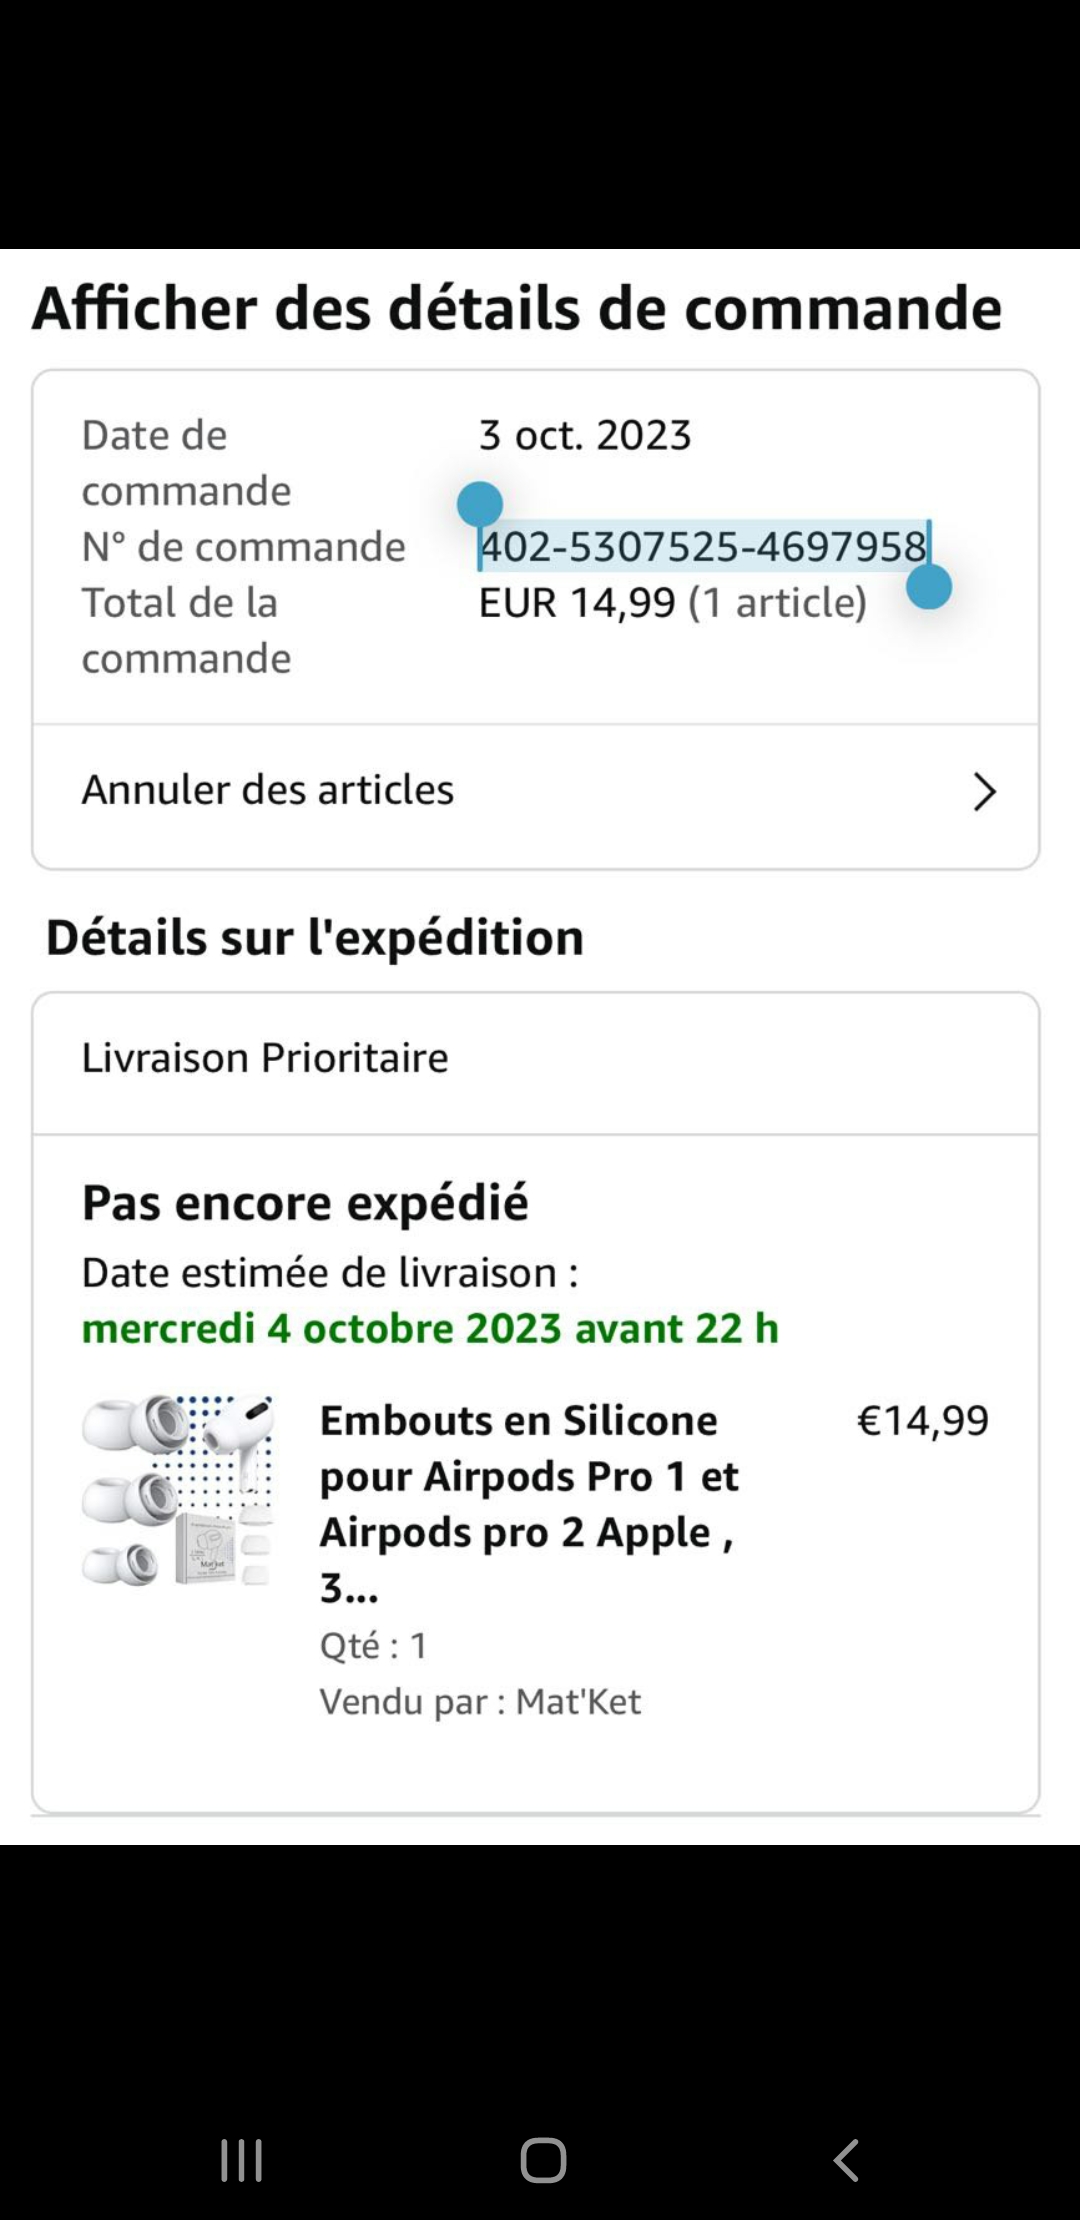Click the chevron beside Annuler des articles
The height and width of the screenshot is (2220, 1080).
[x=984, y=792]
